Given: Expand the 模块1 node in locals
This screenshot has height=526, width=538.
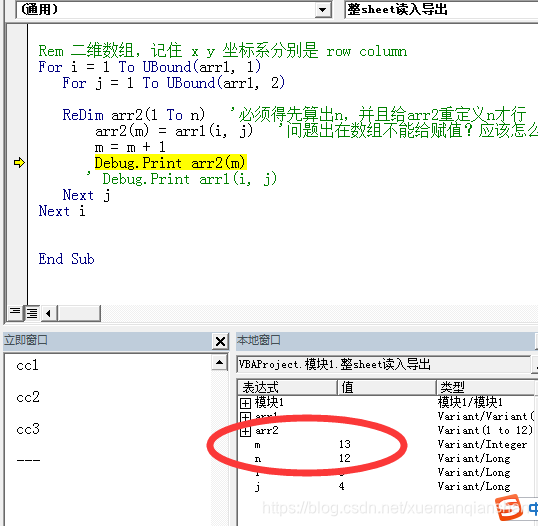Looking at the screenshot, I should [245, 403].
